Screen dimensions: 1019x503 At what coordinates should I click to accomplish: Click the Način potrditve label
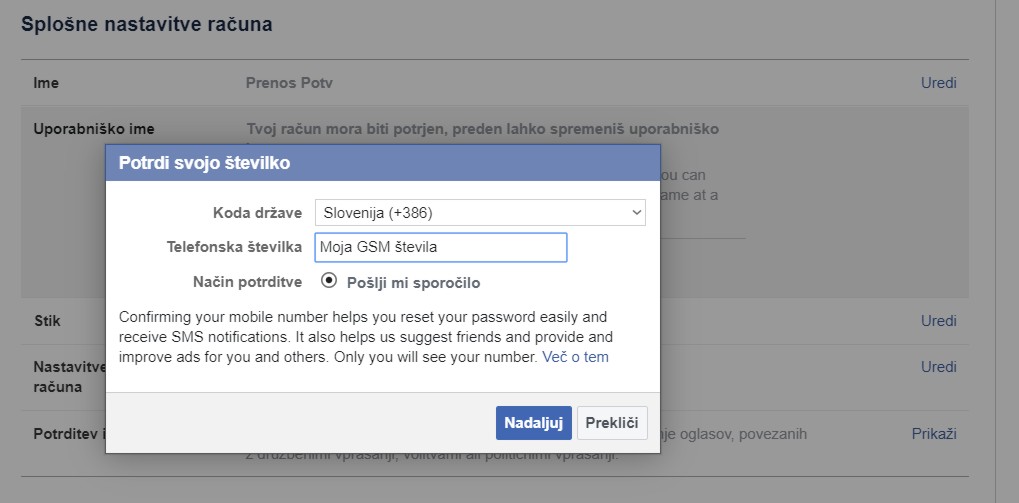tap(247, 282)
